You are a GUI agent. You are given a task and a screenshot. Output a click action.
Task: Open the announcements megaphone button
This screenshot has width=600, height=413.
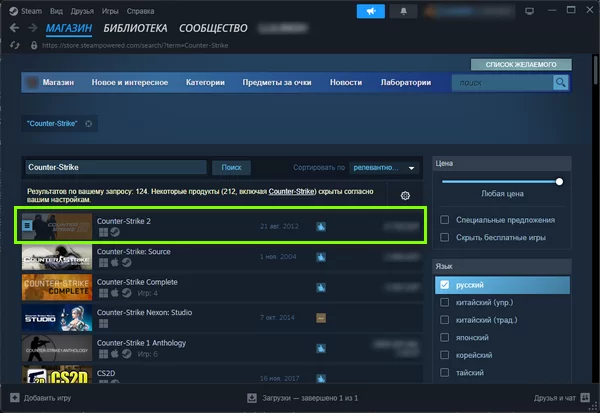[370, 11]
